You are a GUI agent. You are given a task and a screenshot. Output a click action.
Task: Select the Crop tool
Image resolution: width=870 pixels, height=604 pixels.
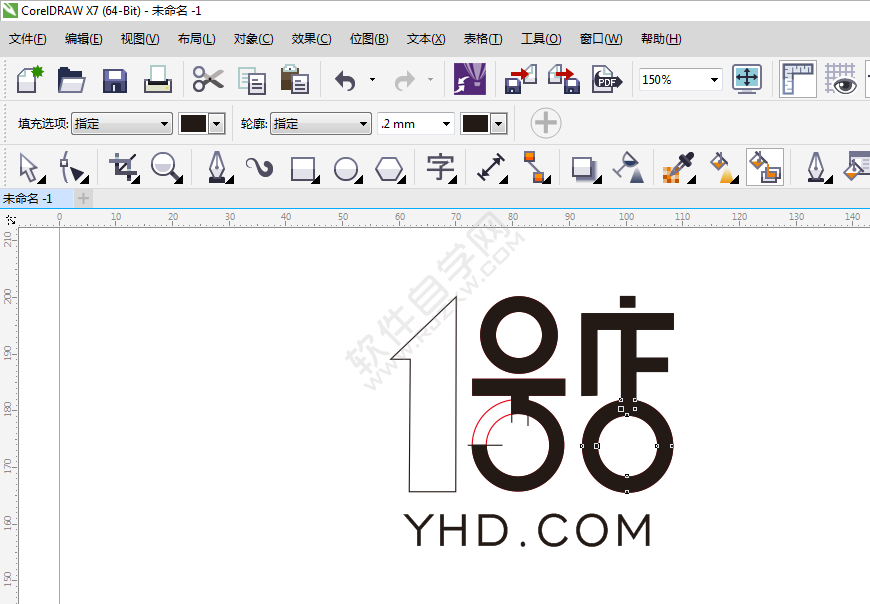(x=124, y=168)
